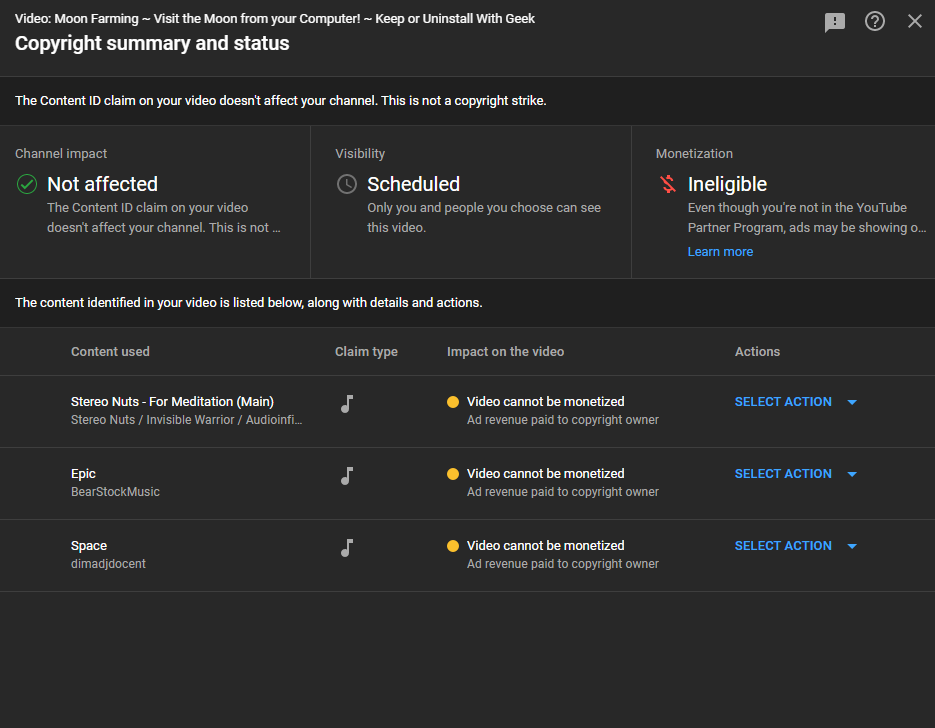
Task: Follow the Learn more link under Monetization
Action: point(720,252)
